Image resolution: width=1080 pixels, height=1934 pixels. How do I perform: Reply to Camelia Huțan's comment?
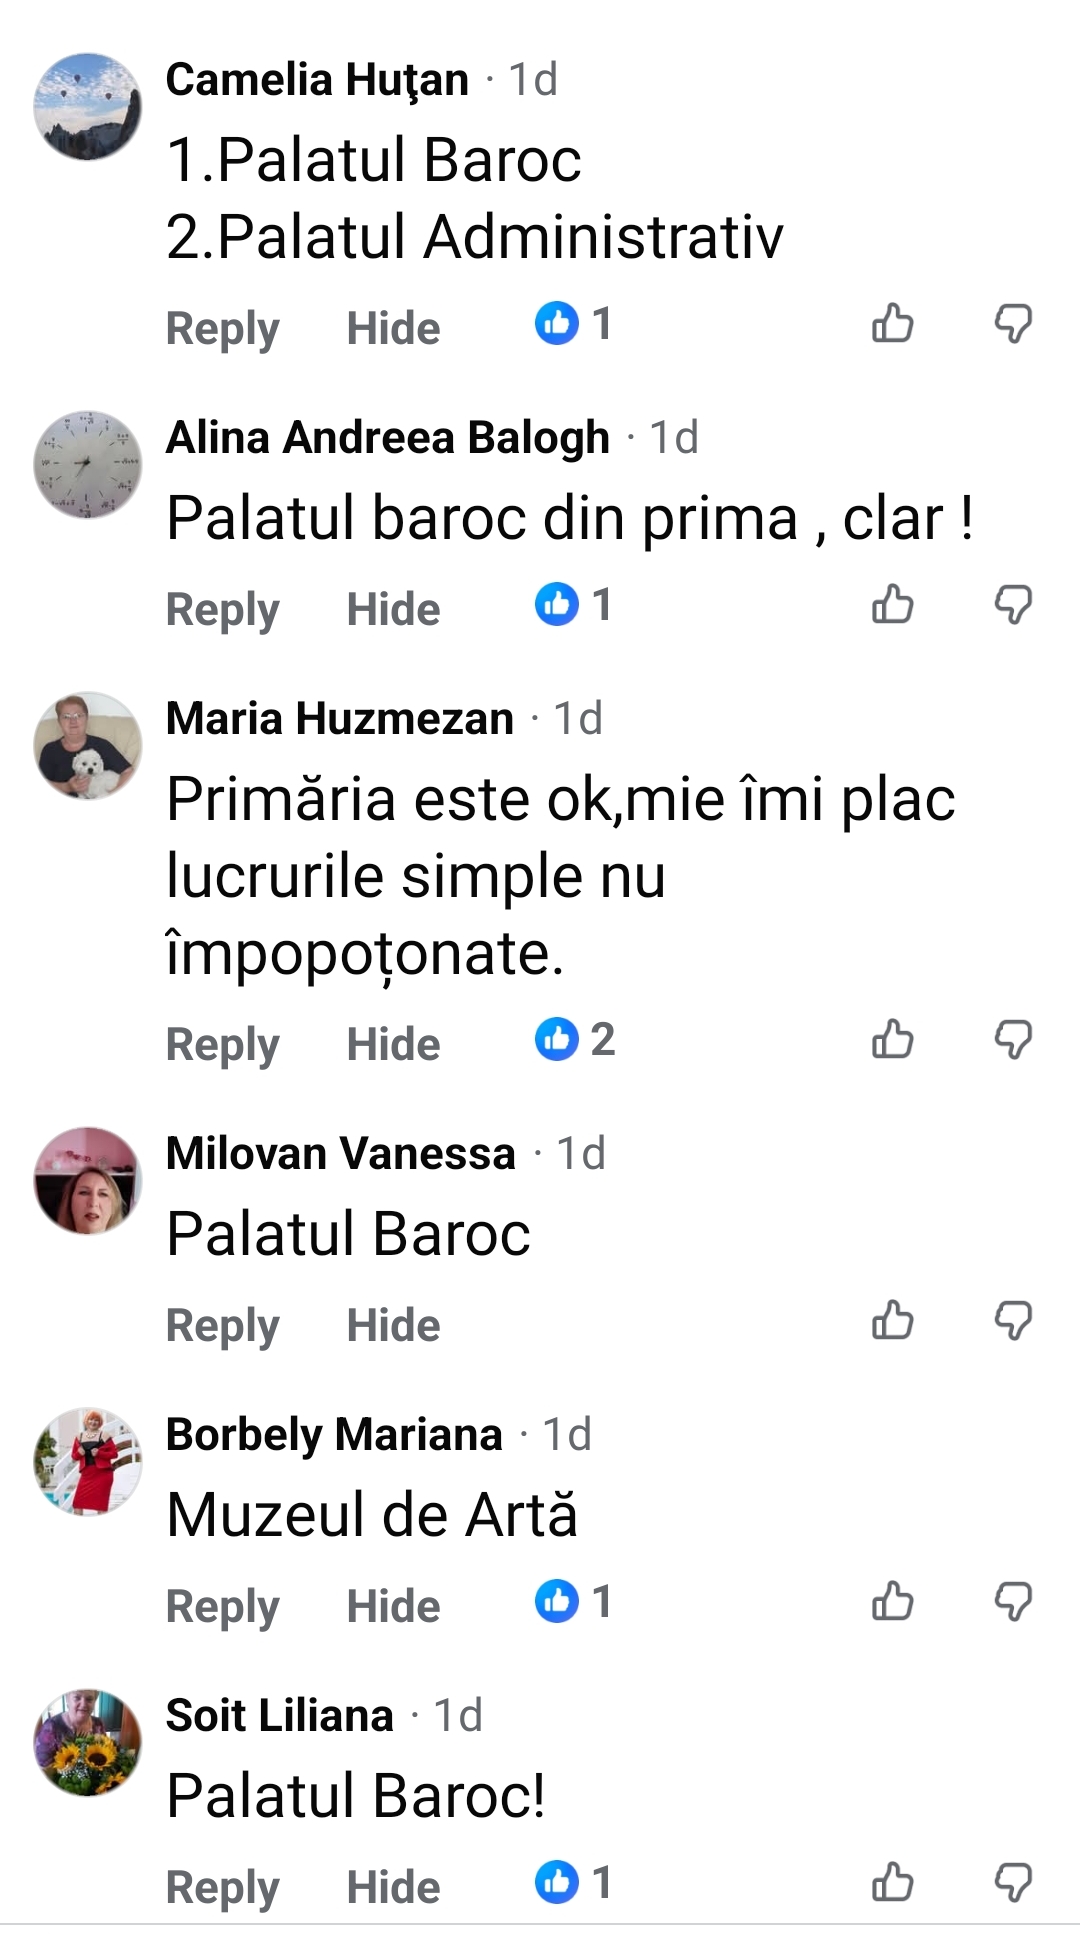[x=222, y=328]
